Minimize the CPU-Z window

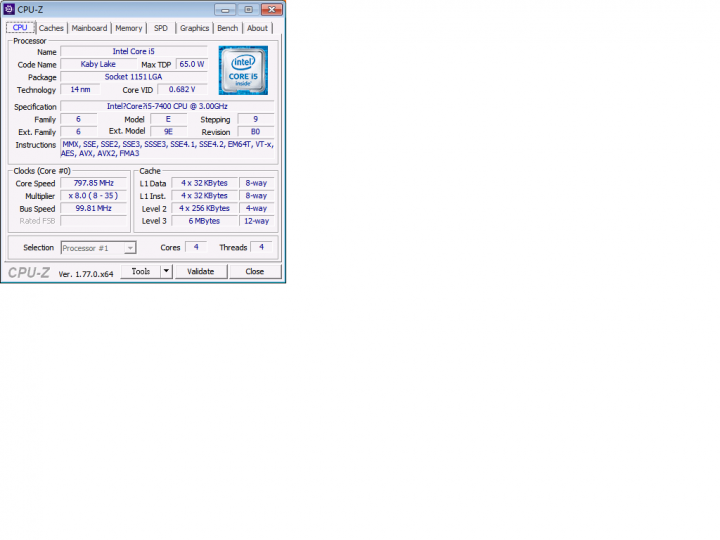(225, 9)
